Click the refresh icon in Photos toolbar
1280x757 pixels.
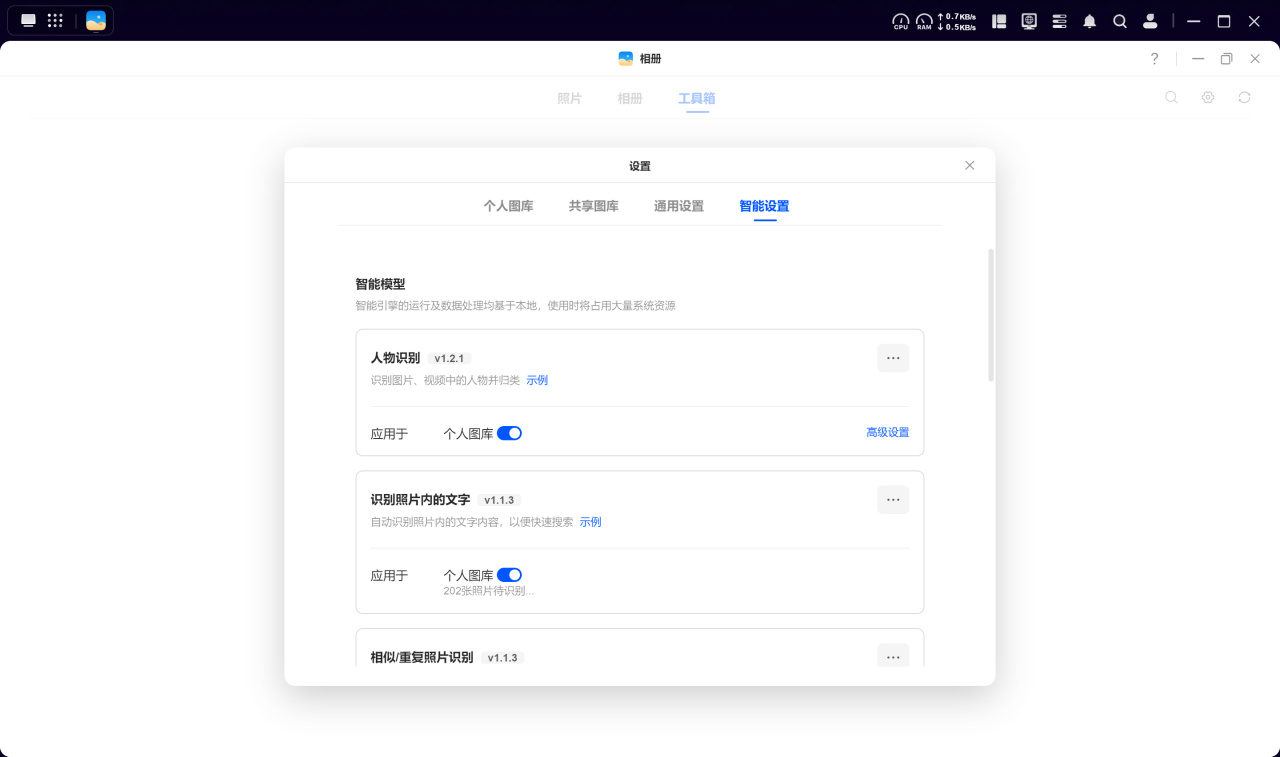[x=1245, y=97]
